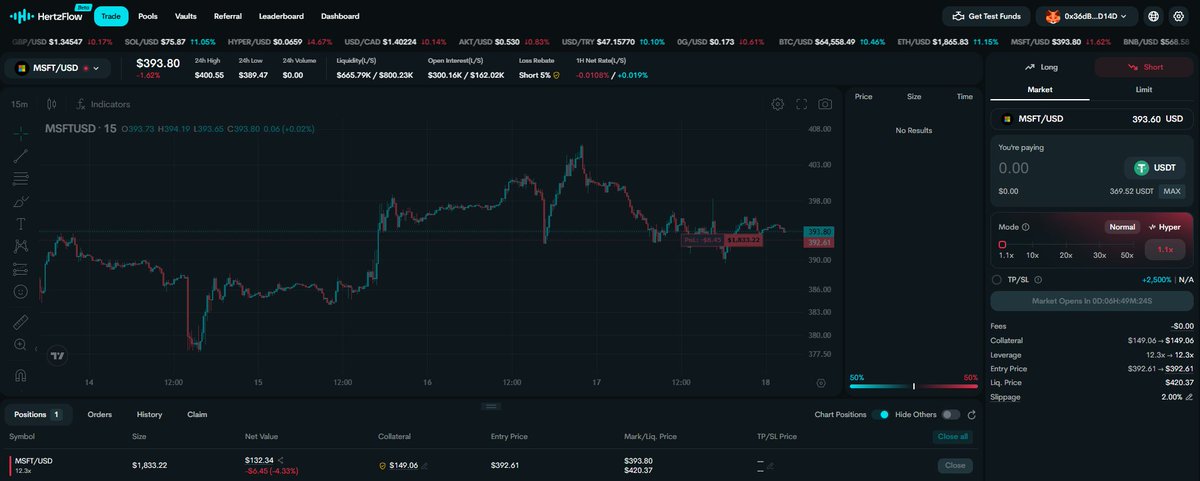Click the panel resize handle above Positions
Viewport: 1200px width, 481px height.
point(491,406)
